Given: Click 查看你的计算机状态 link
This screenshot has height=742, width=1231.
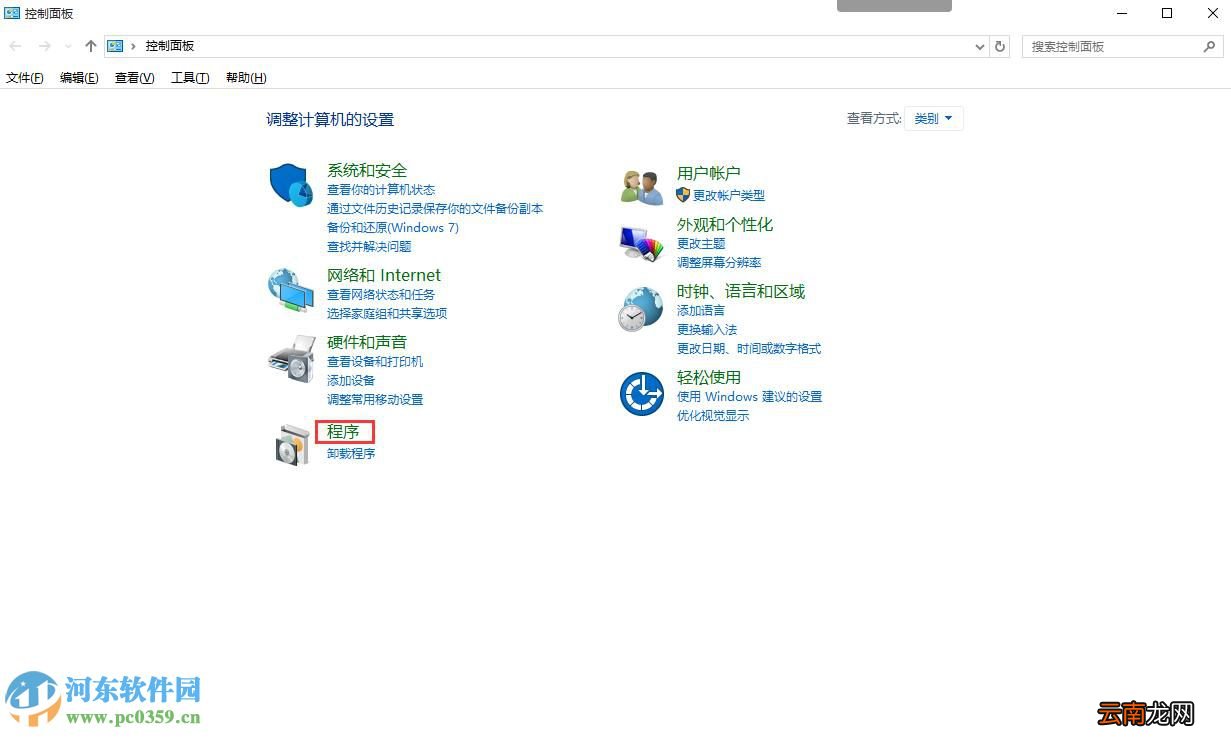Looking at the screenshot, I should click(x=381, y=190).
